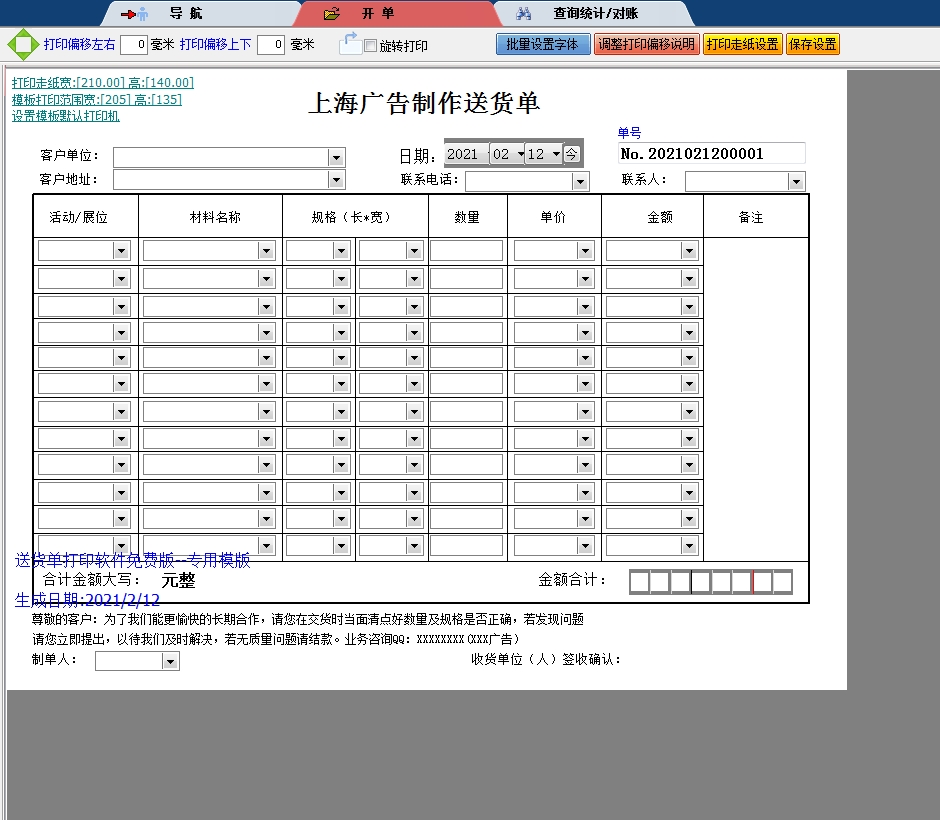Screen dimensions: 940x820
Task: Open the 打印走纸设置 button
Action: [742, 45]
